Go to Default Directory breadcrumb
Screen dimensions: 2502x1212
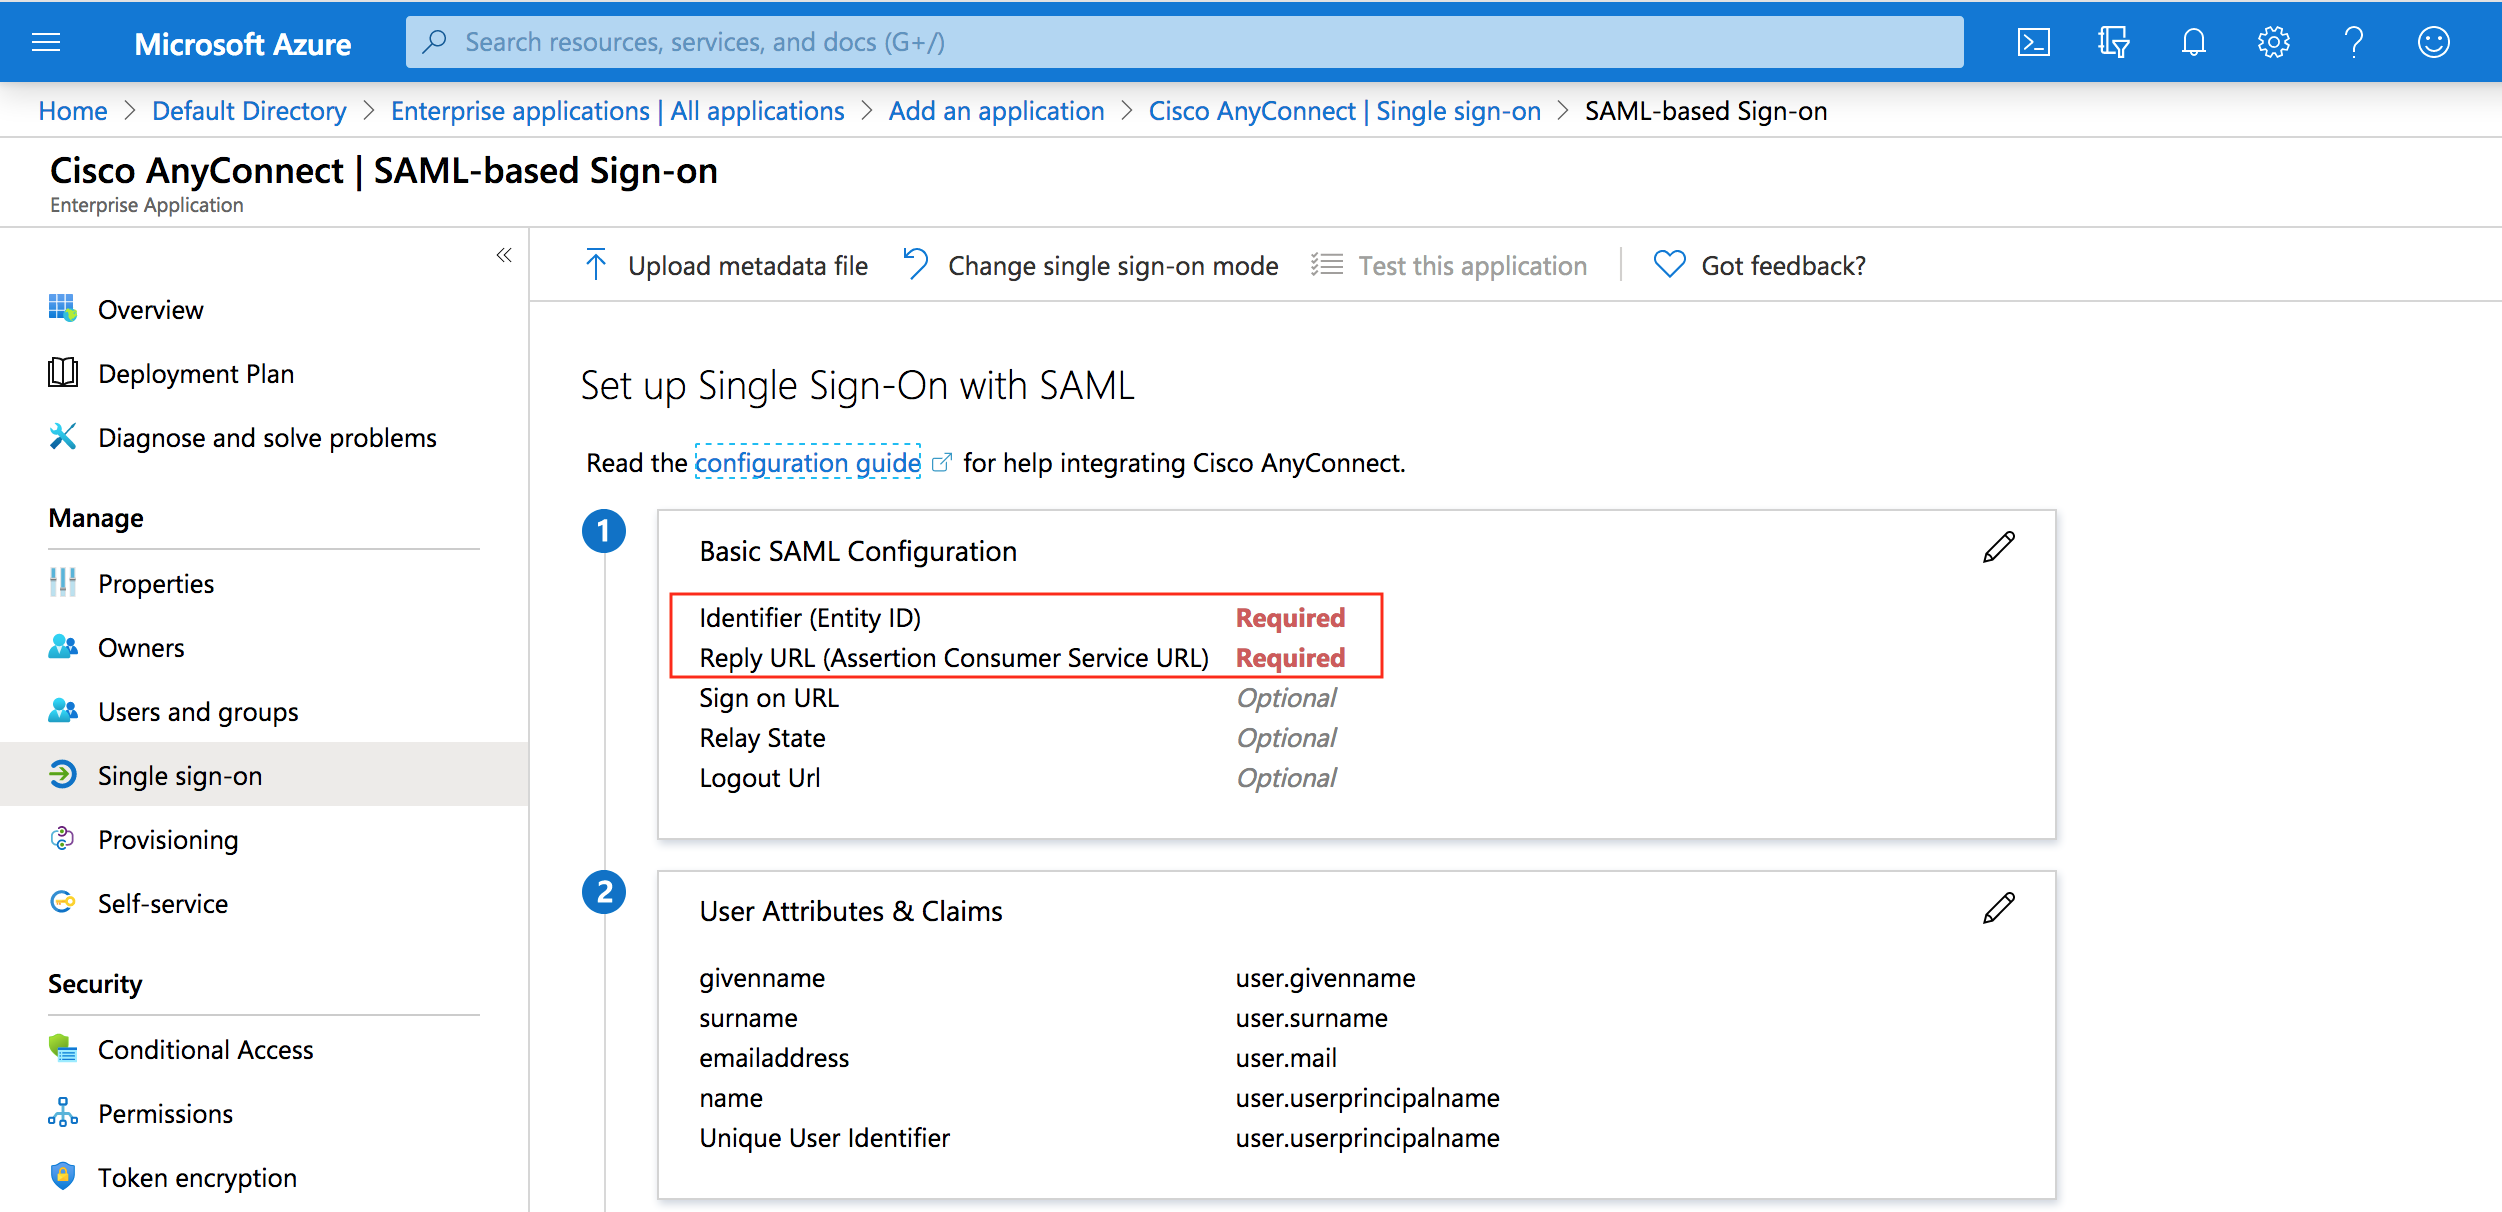pyautogui.click(x=249, y=111)
